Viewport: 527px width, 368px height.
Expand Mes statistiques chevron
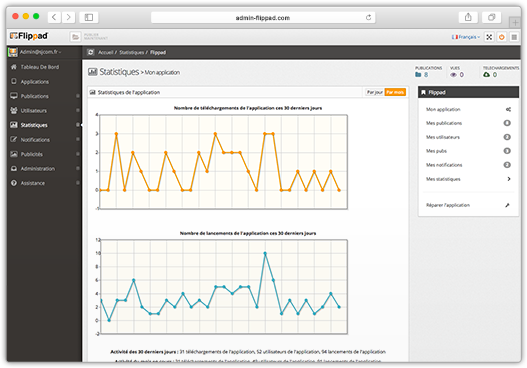click(x=509, y=179)
